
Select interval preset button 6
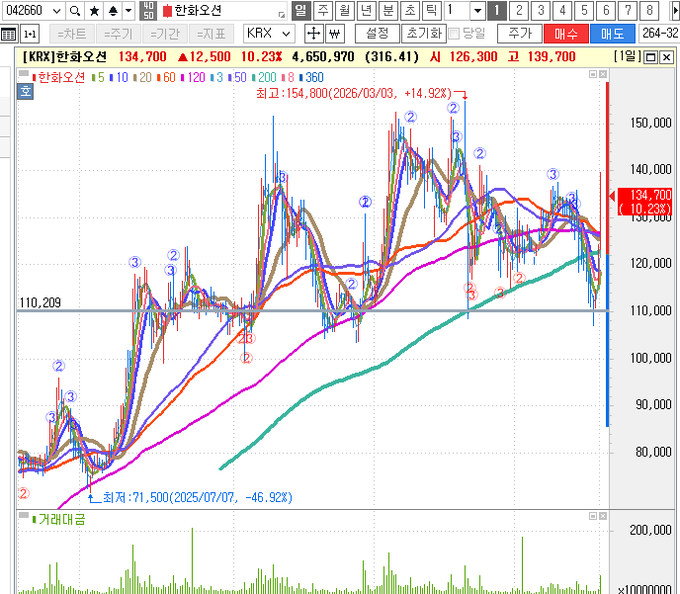pos(606,10)
